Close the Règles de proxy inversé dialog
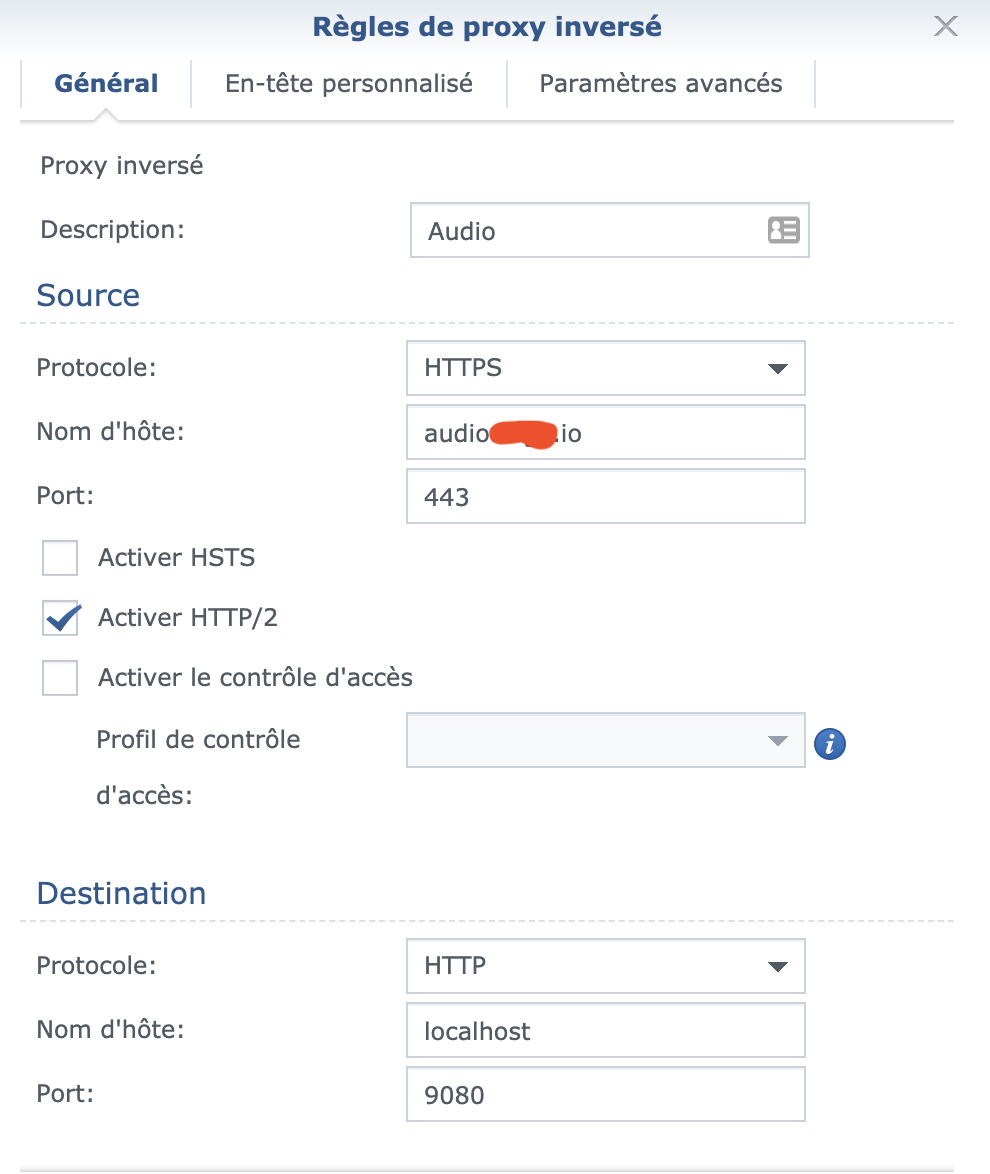 click(x=945, y=27)
